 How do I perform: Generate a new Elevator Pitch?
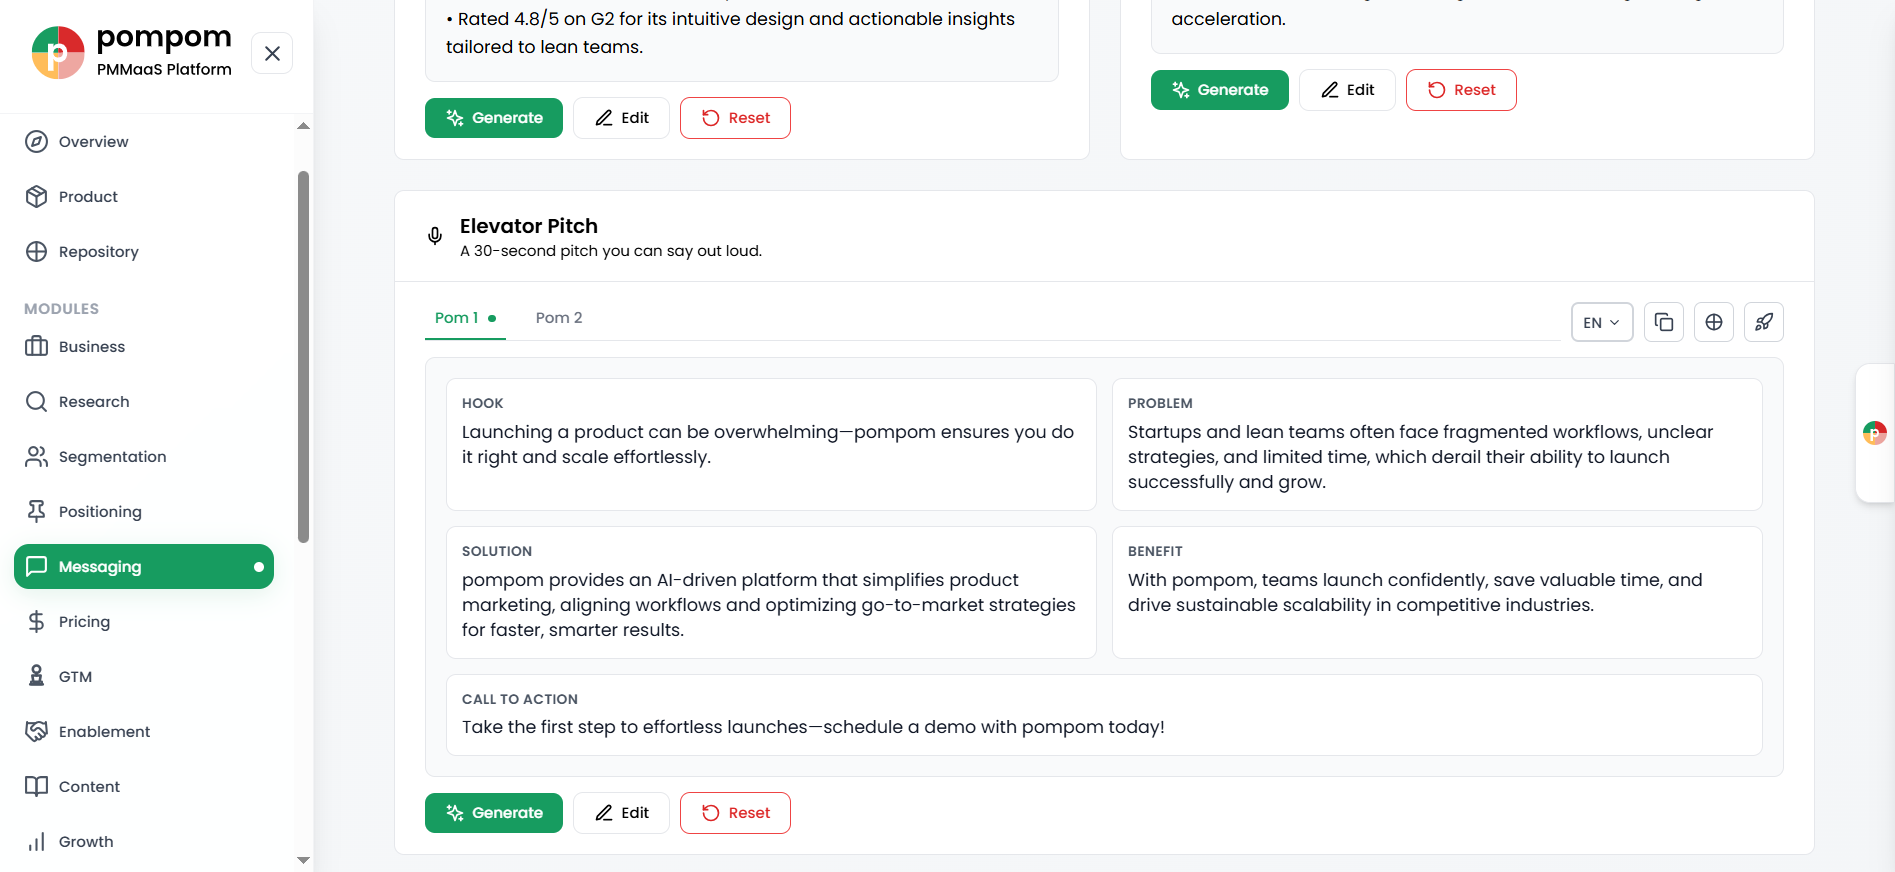pos(494,813)
